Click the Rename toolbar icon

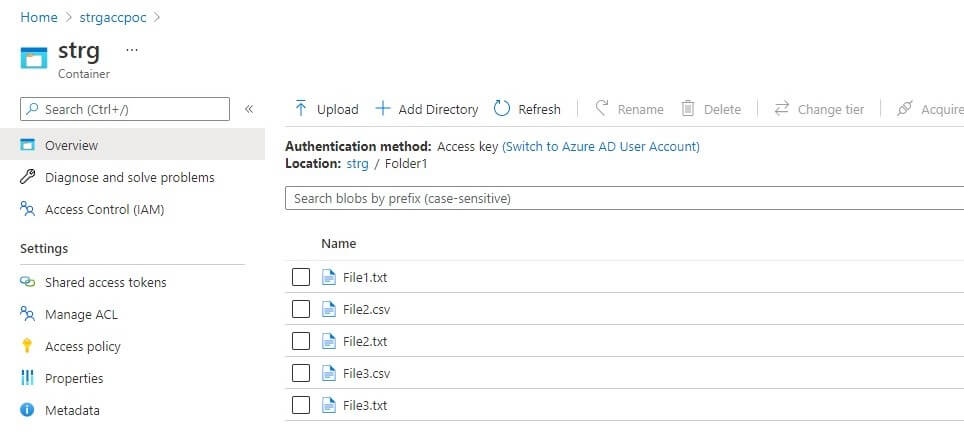pos(602,109)
